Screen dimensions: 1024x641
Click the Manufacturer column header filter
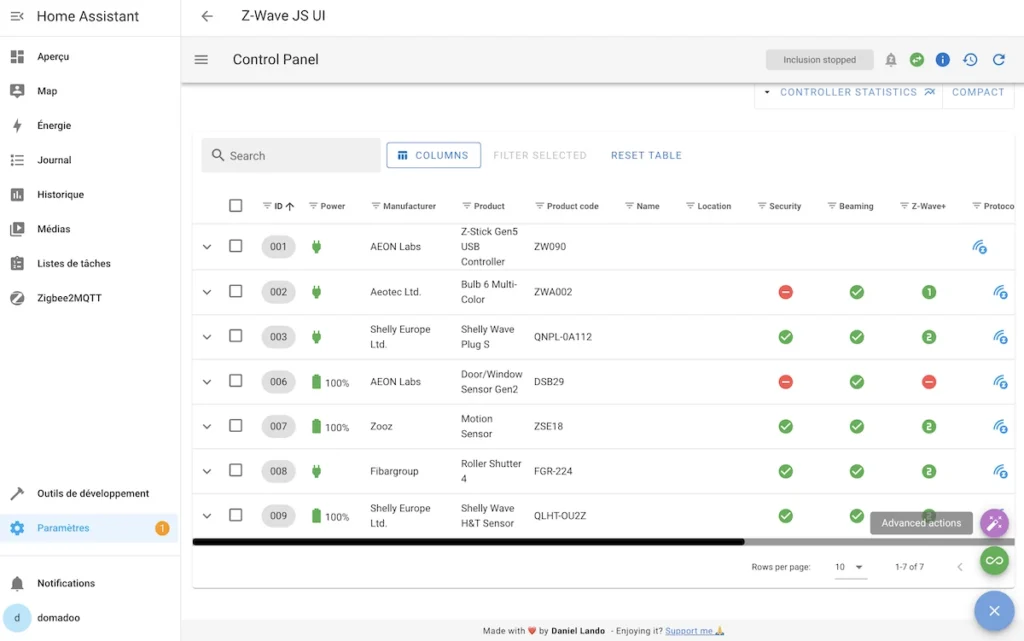[376, 206]
